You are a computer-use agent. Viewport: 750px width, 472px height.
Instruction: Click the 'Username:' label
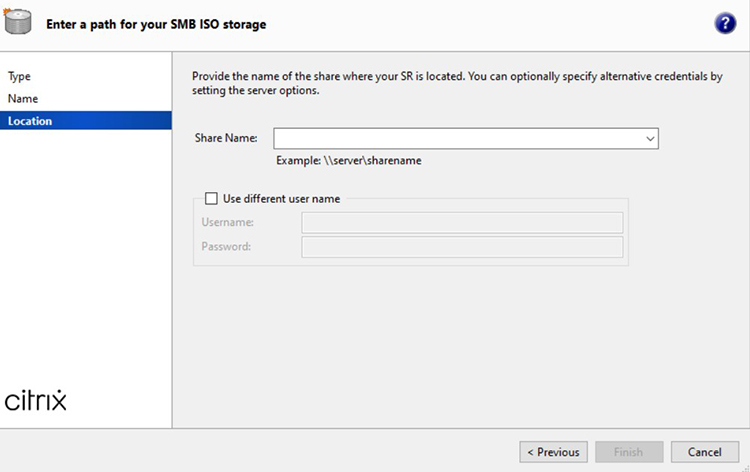tap(227, 222)
